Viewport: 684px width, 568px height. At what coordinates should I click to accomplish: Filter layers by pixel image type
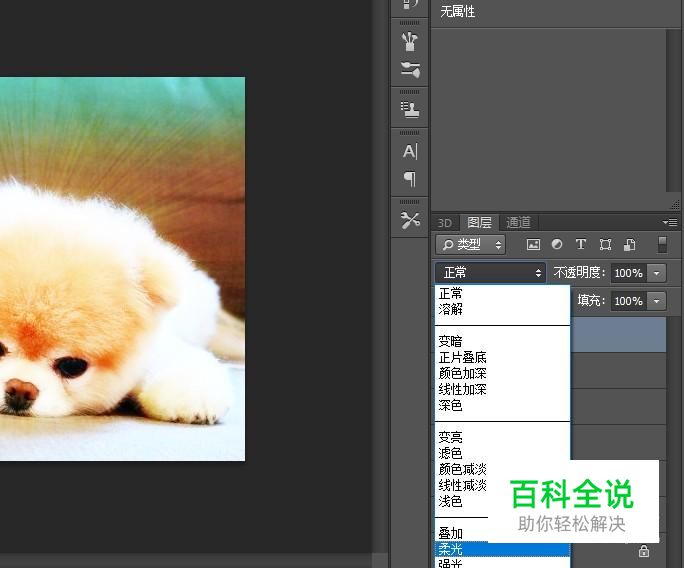click(x=533, y=245)
